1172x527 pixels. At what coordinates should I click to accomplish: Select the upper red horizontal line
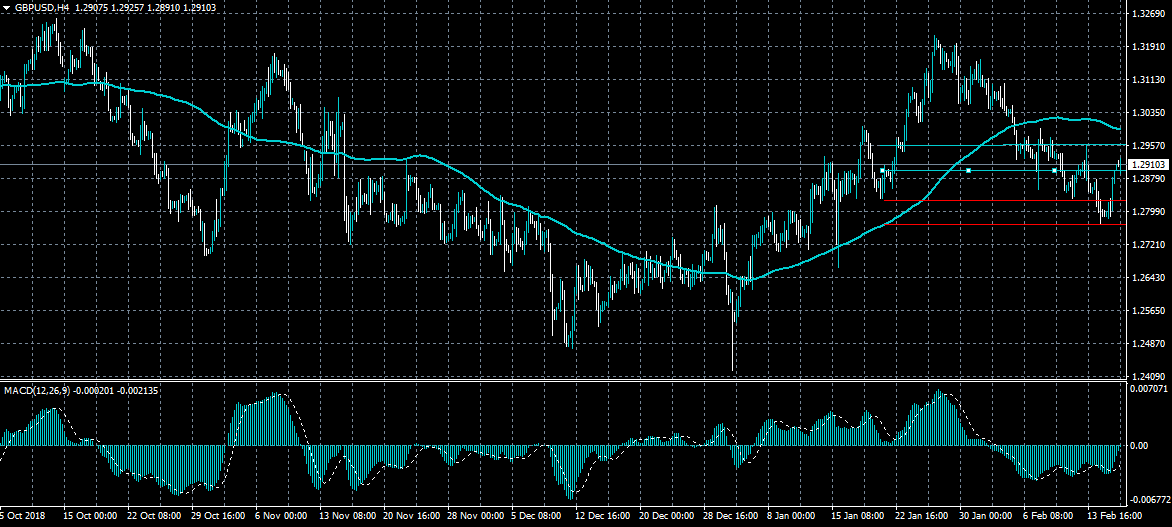pos(1000,201)
